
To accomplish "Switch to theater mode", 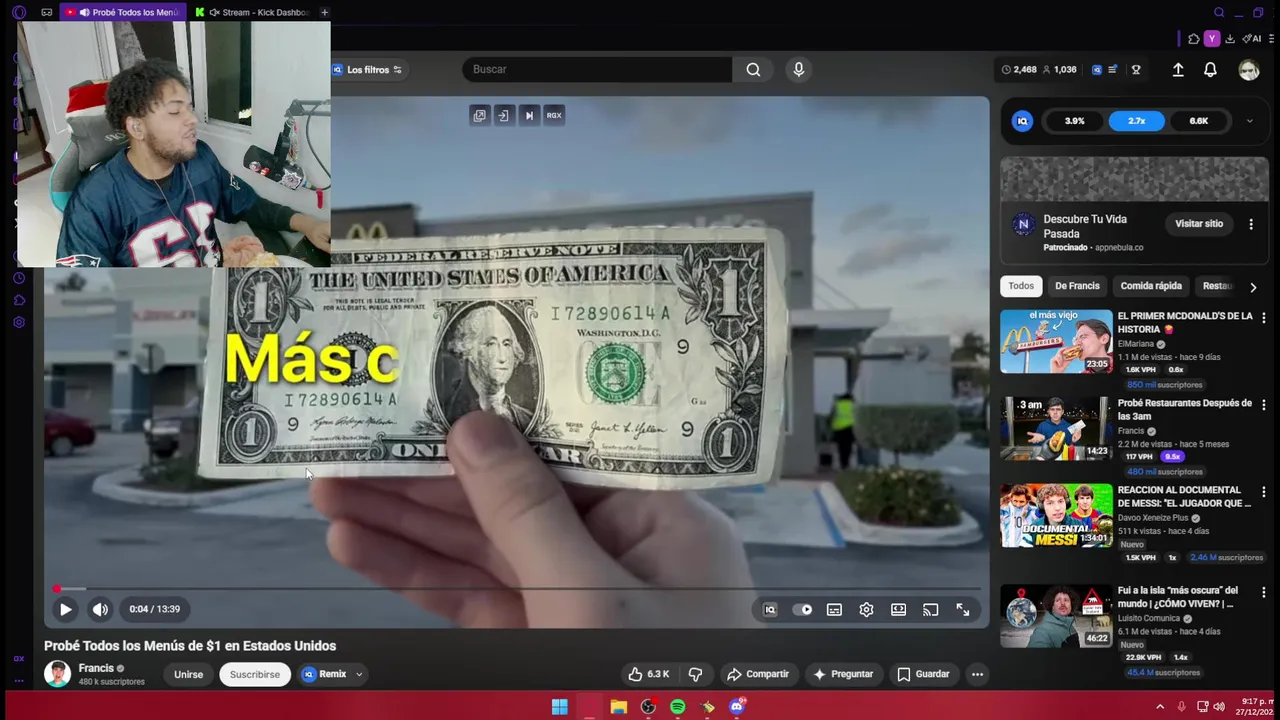I will pyautogui.click(x=898, y=610).
